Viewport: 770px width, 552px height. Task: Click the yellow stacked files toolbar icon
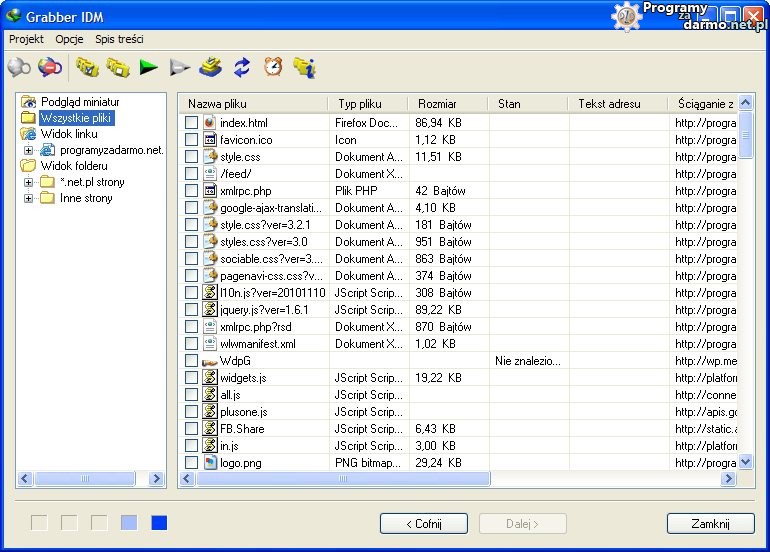coord(210,68)
